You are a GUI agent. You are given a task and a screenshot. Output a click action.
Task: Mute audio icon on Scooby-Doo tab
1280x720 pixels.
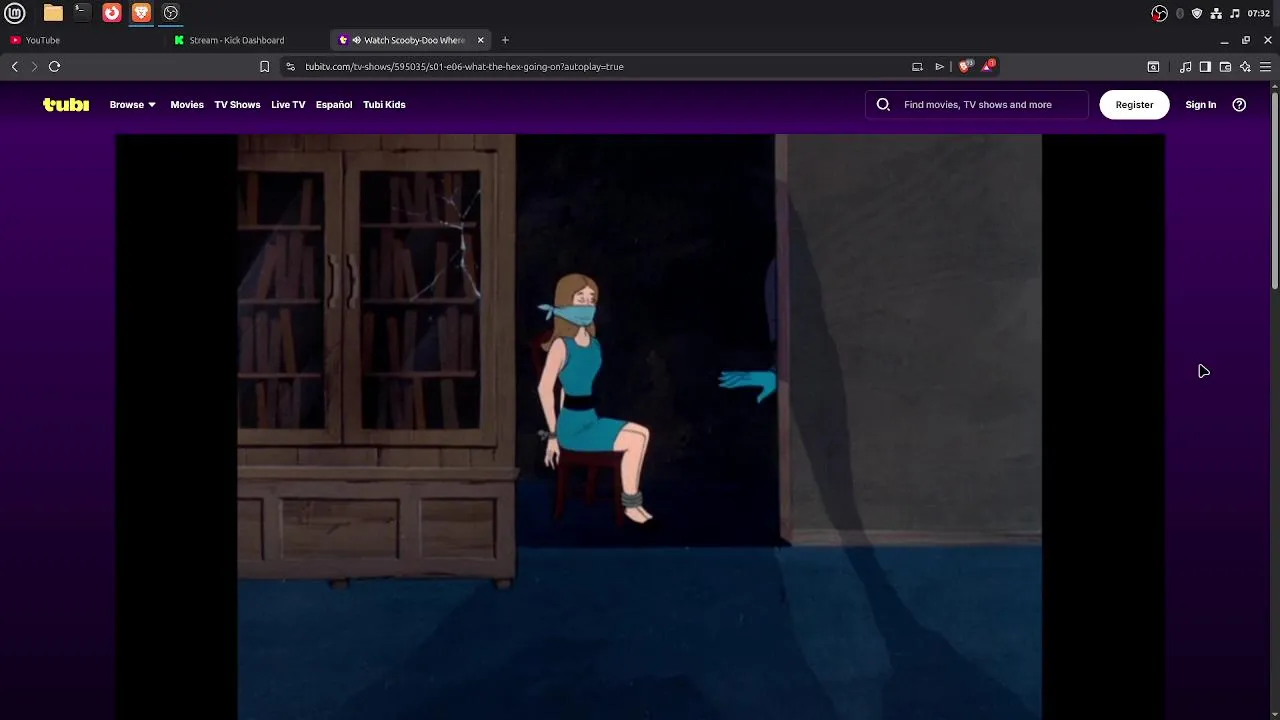[x=357, y=40]
